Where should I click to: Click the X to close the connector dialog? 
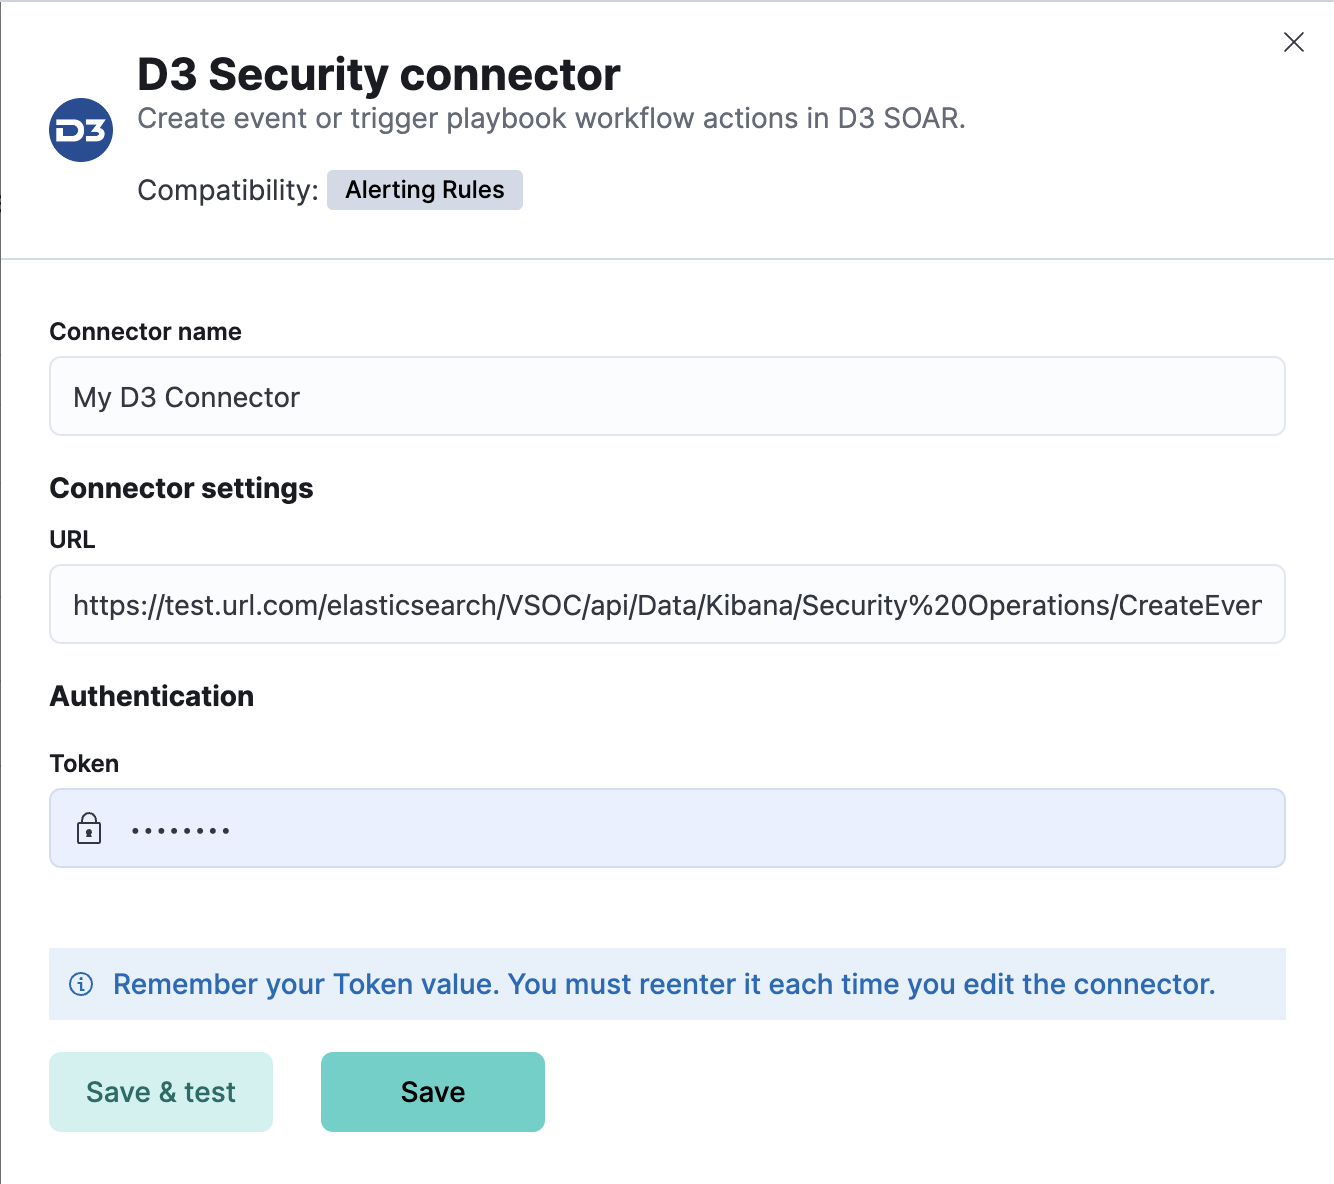(1293, 42)
